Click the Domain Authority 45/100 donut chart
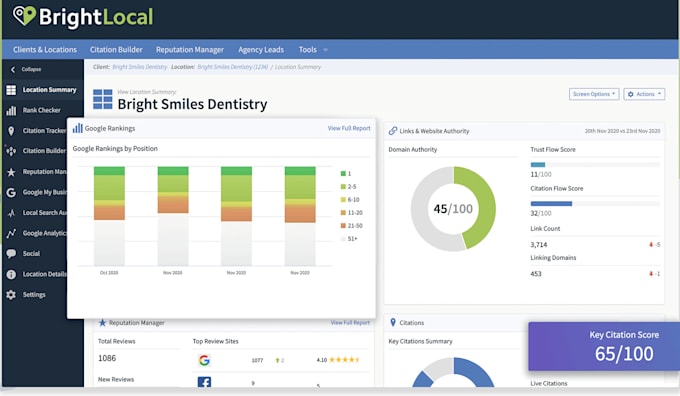Image resolution: width=680 pixels, height=396 pixels. tap(453, 209)
